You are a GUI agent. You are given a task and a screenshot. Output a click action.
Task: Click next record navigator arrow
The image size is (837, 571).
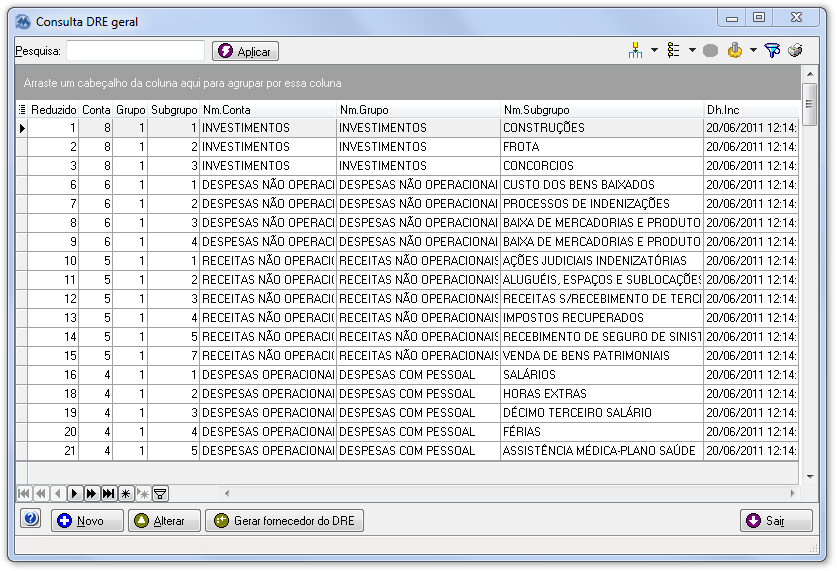(x=75, y=494)
